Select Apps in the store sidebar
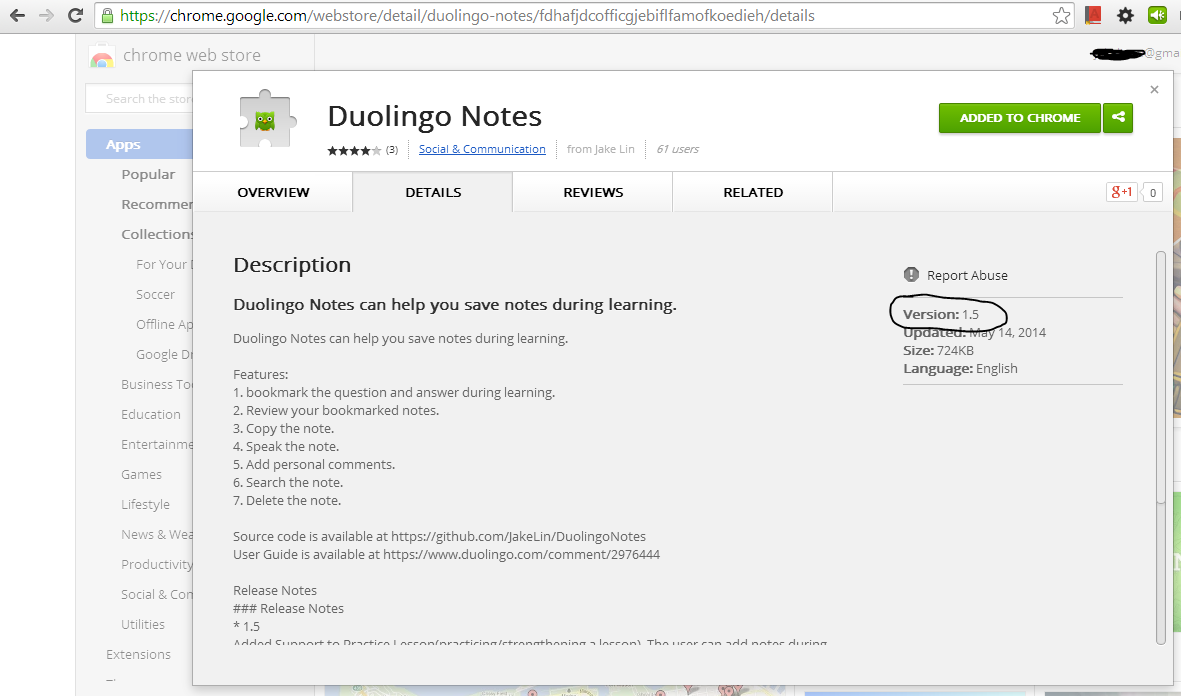Image resolution: width=1181 pixels, height=696 pixels. tap(140, 144)
